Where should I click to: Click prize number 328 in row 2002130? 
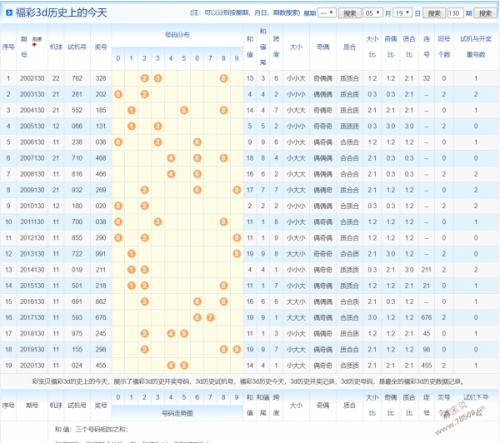click(x=101, y=78)
